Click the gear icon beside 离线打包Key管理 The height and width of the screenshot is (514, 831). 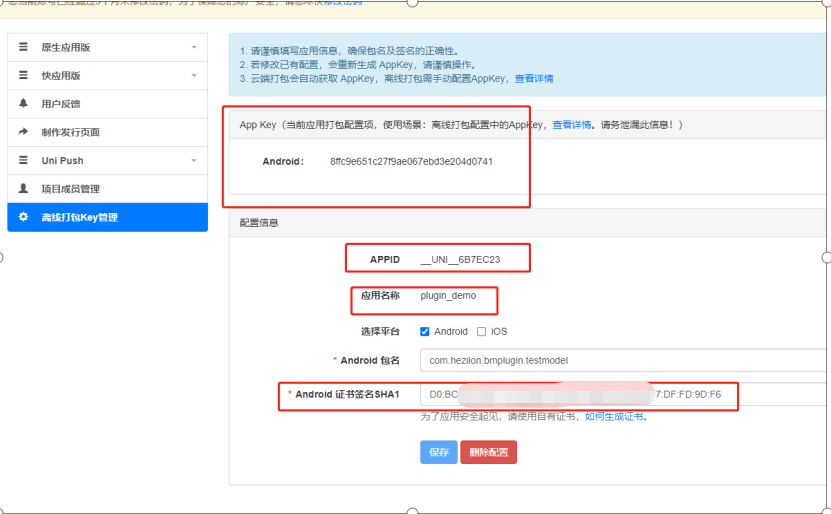(x=23, y=217)
